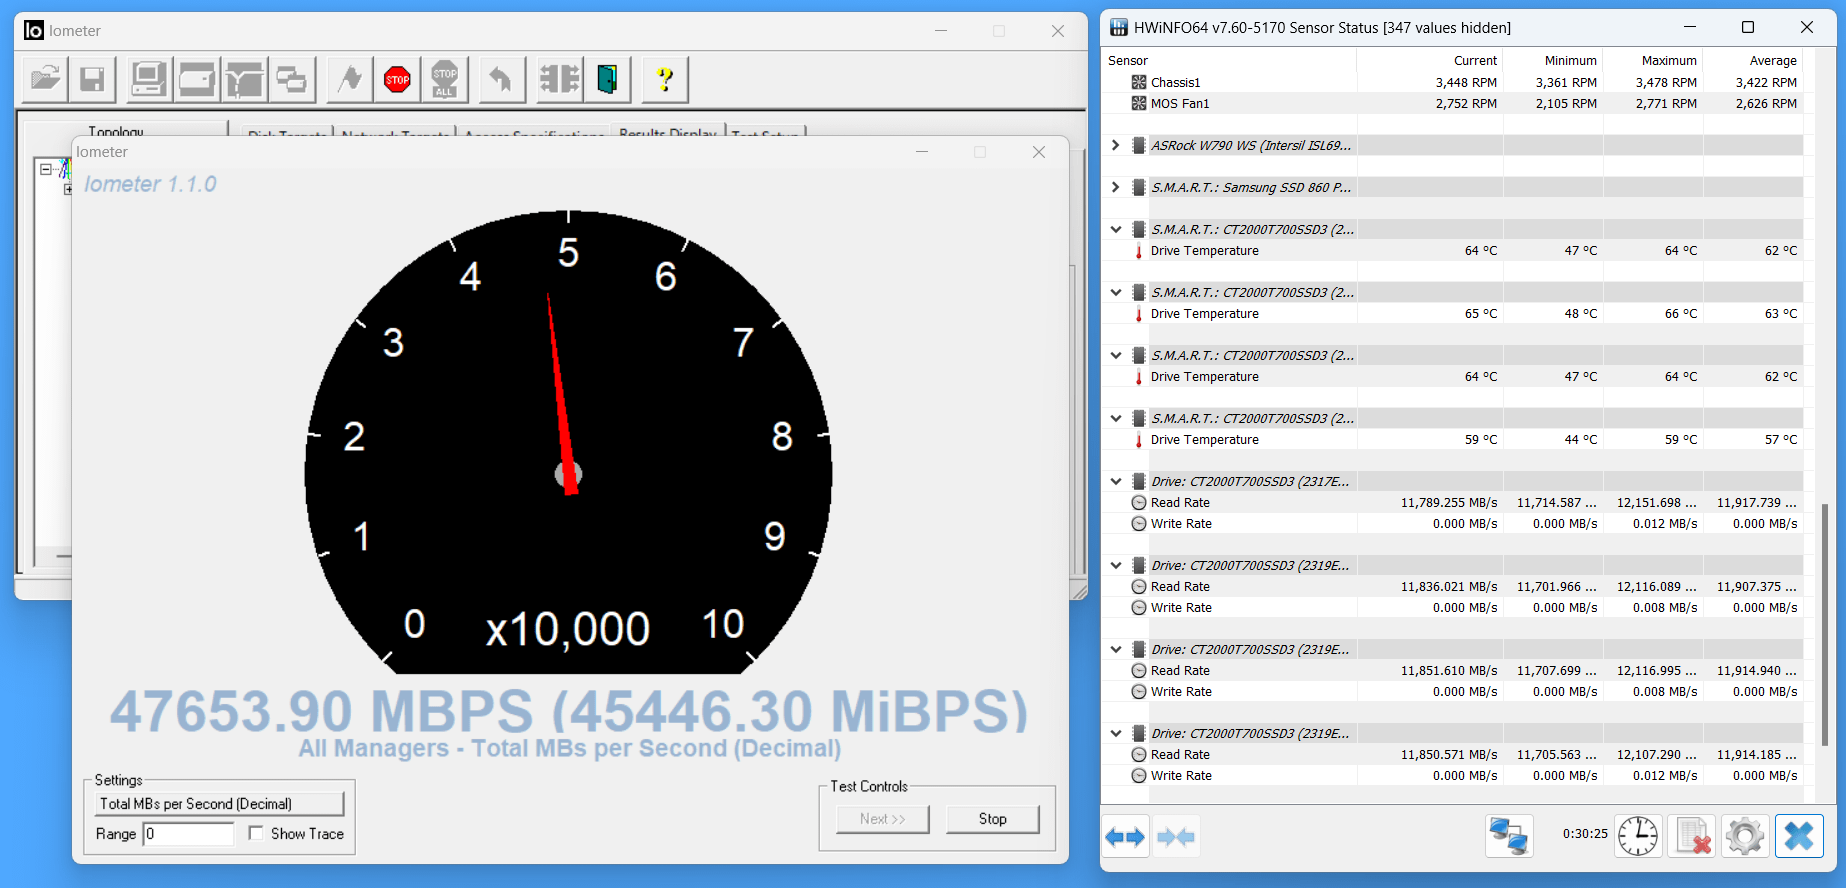Open HWiNFO sensor settings gear icon
The height and width of the screenshot is (888, 1846).
point(1745,836)
